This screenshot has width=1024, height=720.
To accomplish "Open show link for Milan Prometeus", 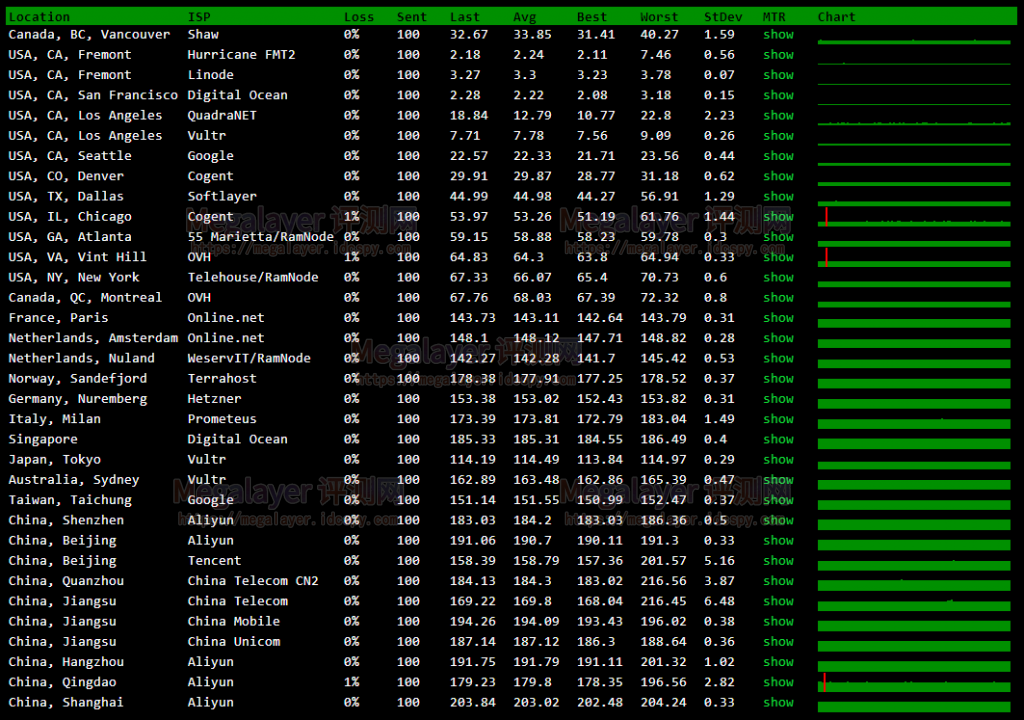I will point(778,419).
